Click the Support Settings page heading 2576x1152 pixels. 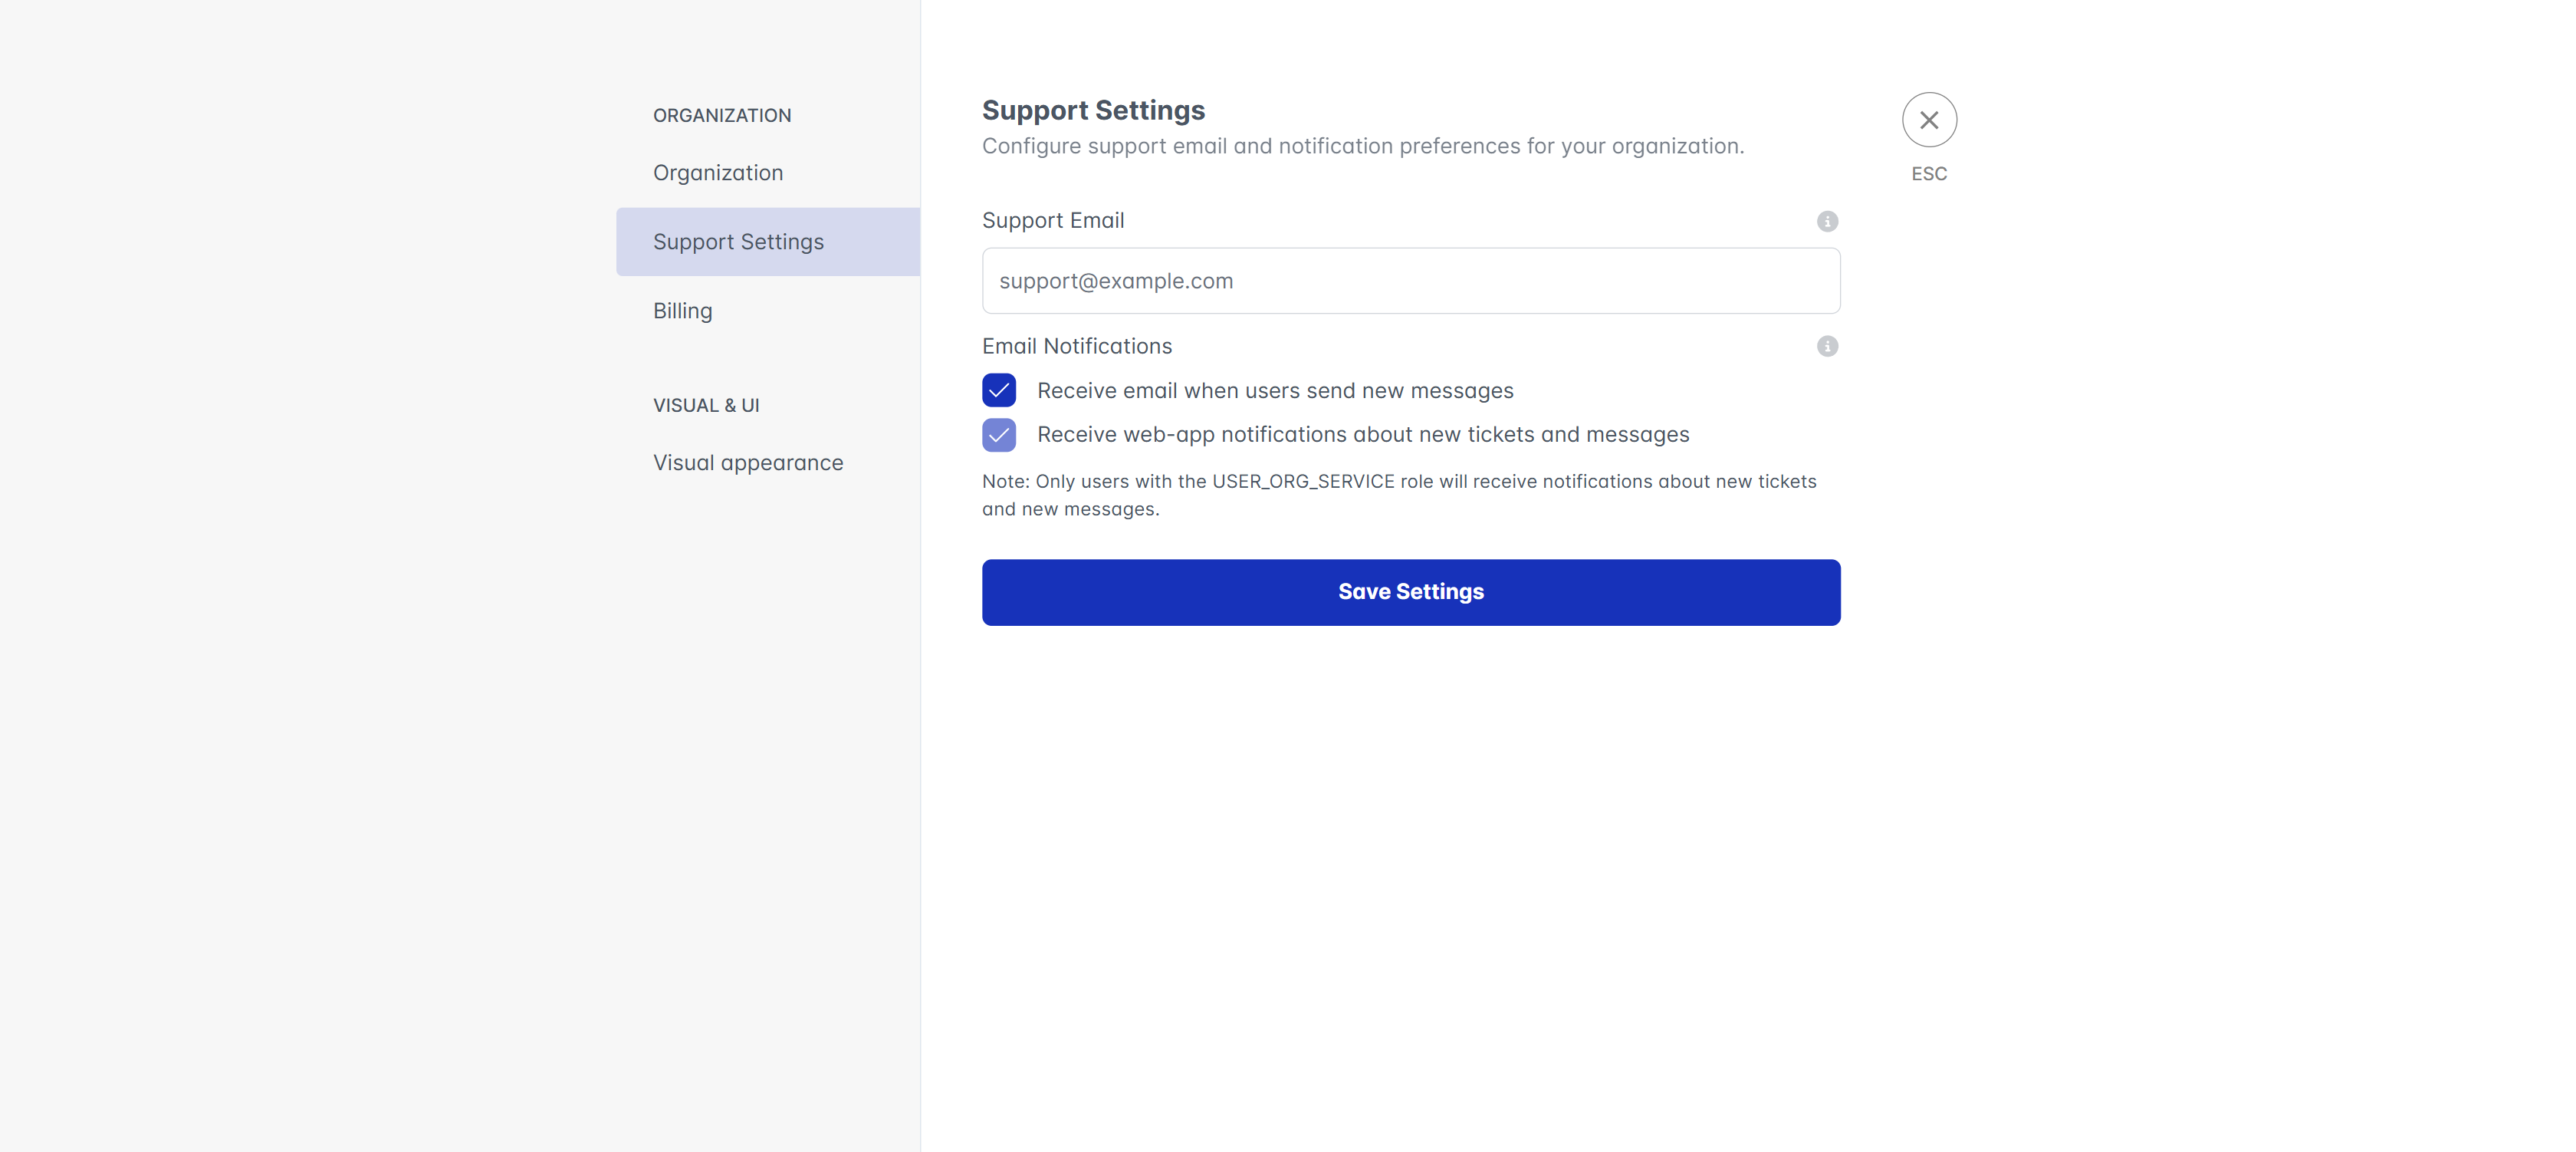pyautogui.click(x=1093, y=110)
